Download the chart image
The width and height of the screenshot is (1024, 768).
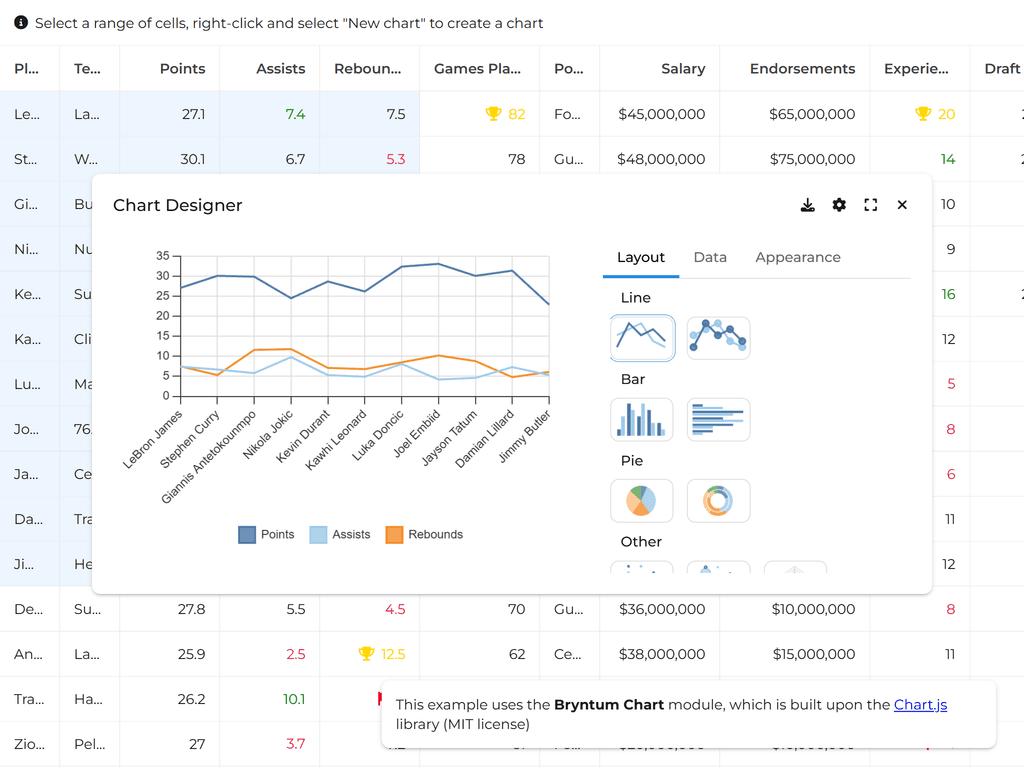[x=808, y=205]
